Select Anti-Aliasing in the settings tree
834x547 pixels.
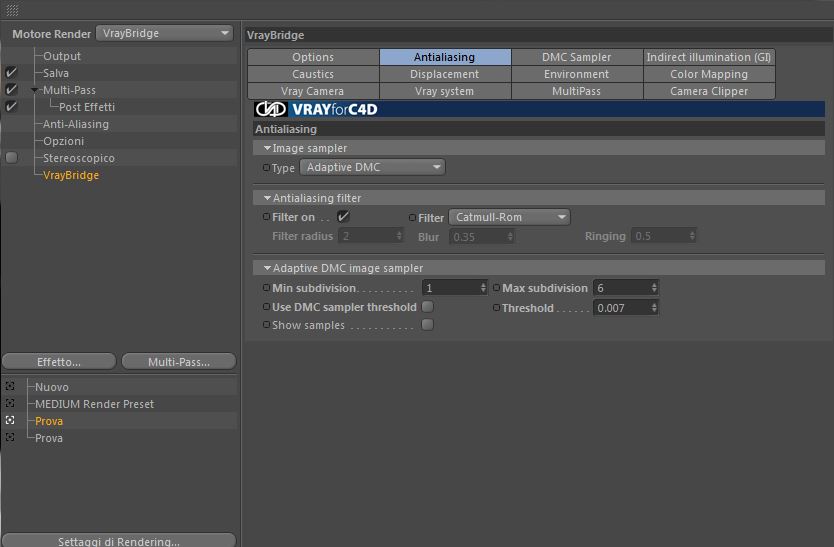[x=76, y=124]
